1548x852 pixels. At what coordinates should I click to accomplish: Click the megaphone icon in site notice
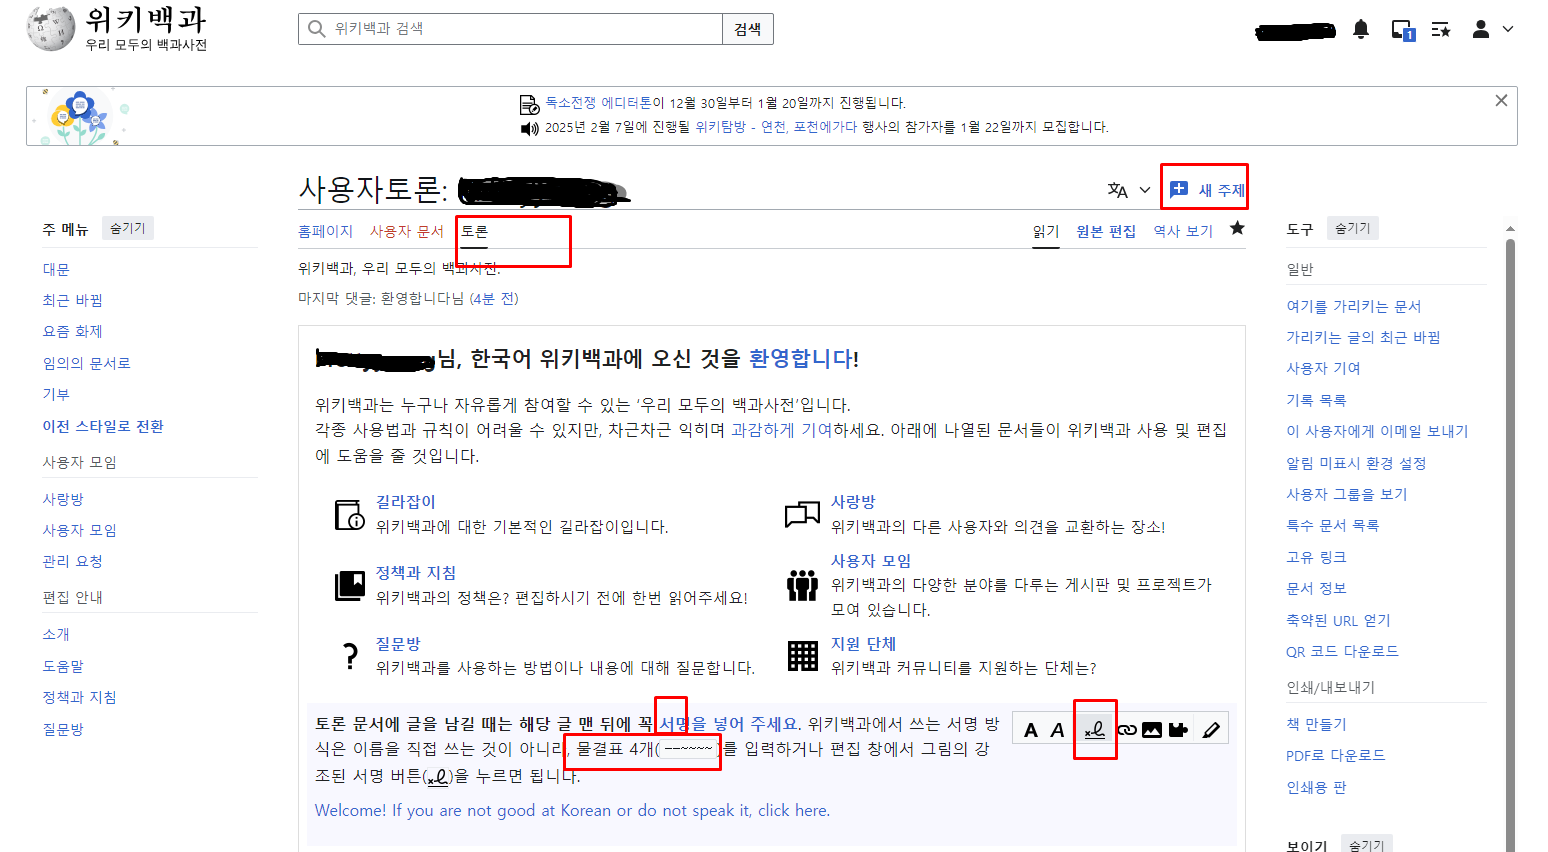(x=529, y=128)
